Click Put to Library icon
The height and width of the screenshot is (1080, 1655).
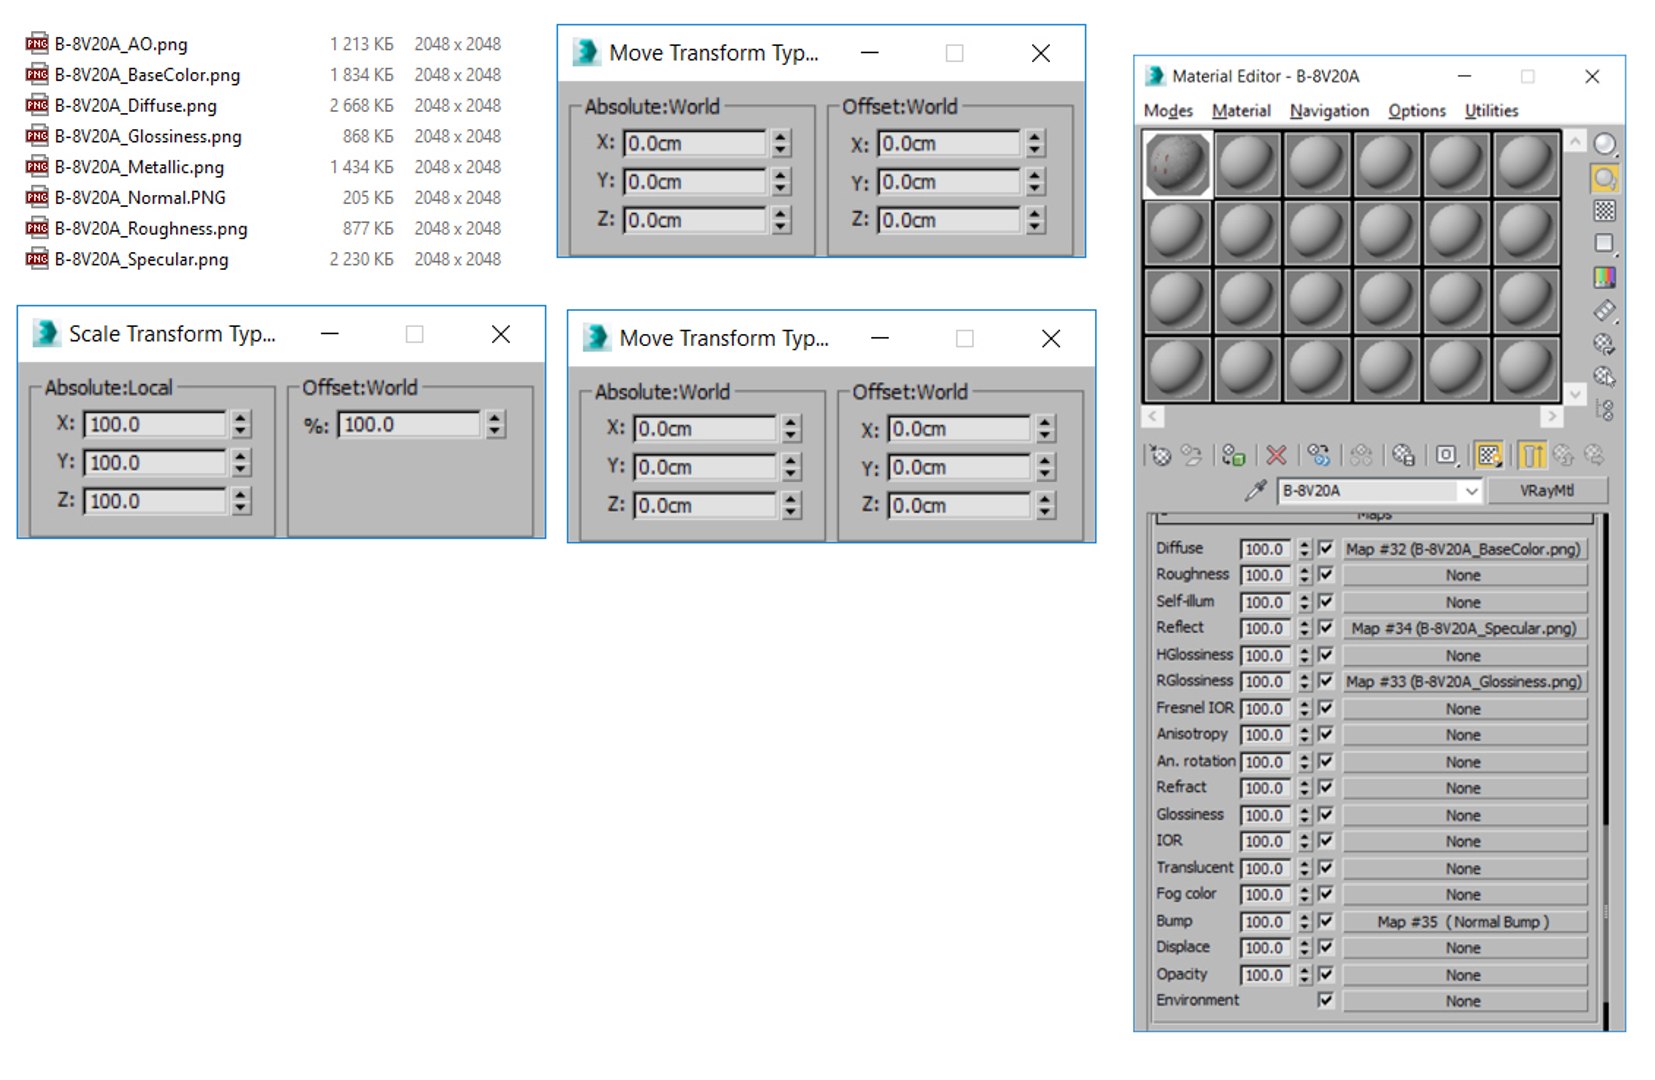coord(1403,456)
